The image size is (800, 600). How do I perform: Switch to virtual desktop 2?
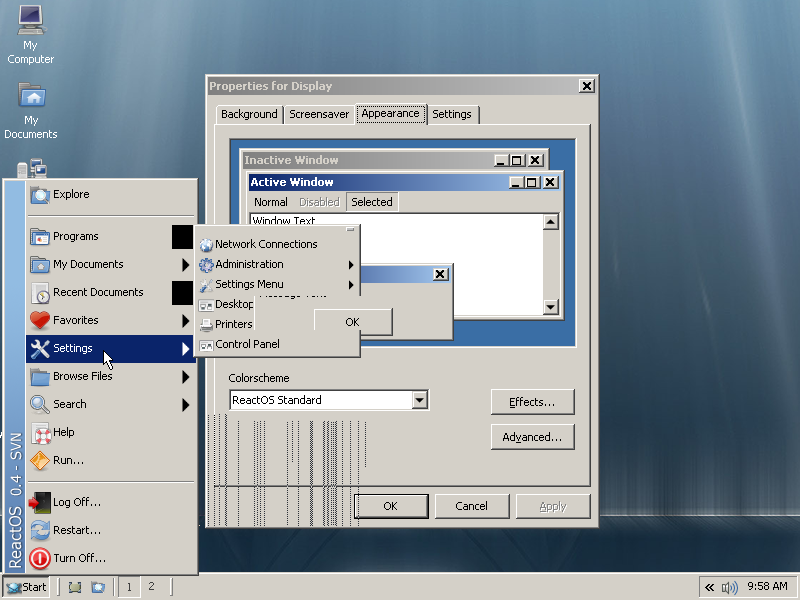pos(151,587)
